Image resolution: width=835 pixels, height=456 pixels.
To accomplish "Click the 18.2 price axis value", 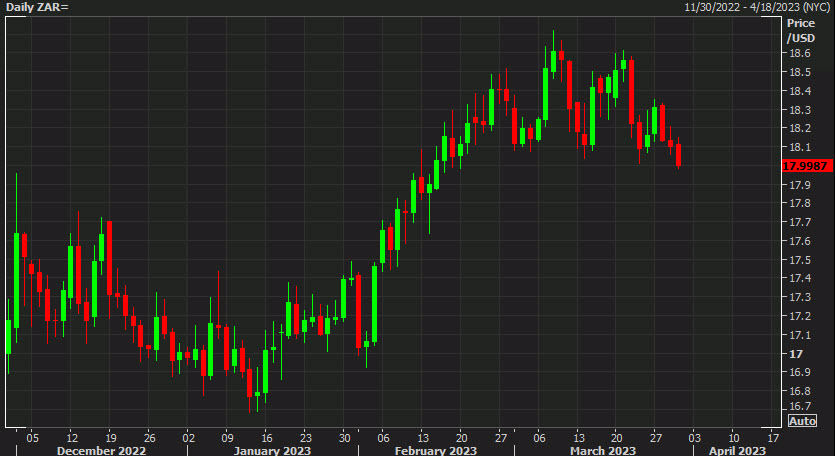I will point(798,128).
